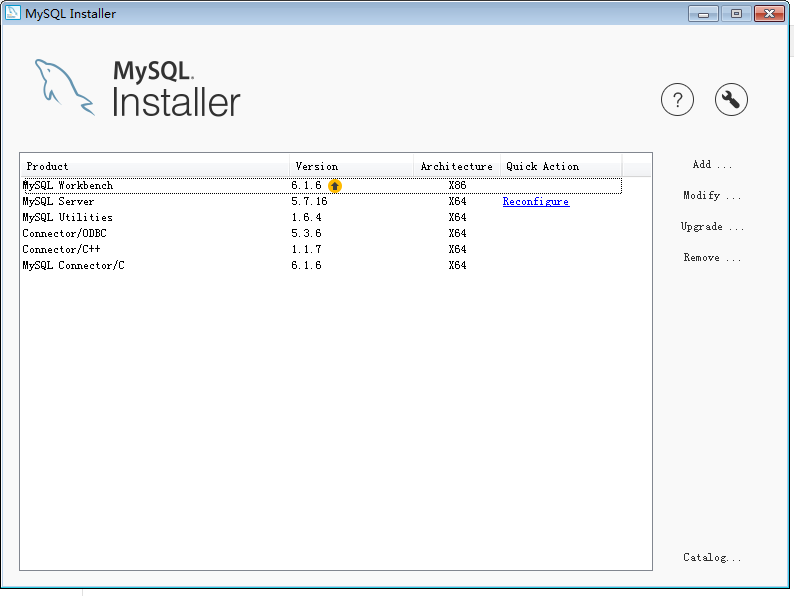Click X64 cell in MySQL Connector/C row
Image resolution: width=794 pixels, height=596 pixels.
click(457, 265)
